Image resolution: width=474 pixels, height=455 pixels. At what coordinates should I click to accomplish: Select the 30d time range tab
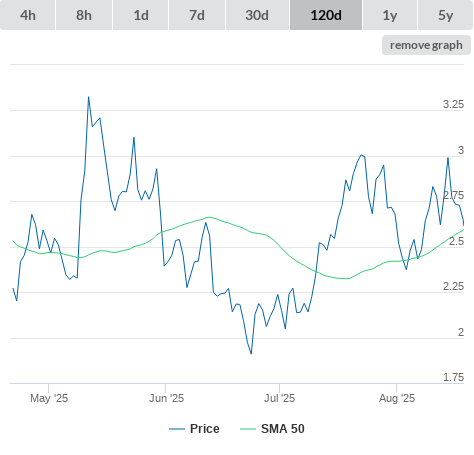[x=257, y=15]
